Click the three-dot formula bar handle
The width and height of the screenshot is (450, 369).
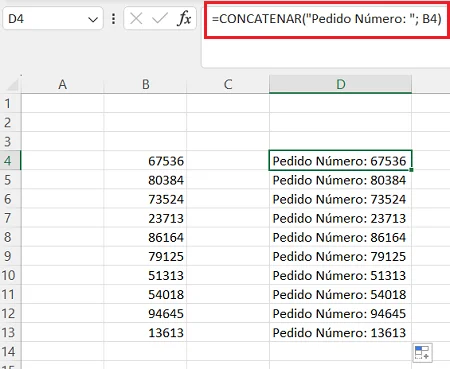point(113,19)
